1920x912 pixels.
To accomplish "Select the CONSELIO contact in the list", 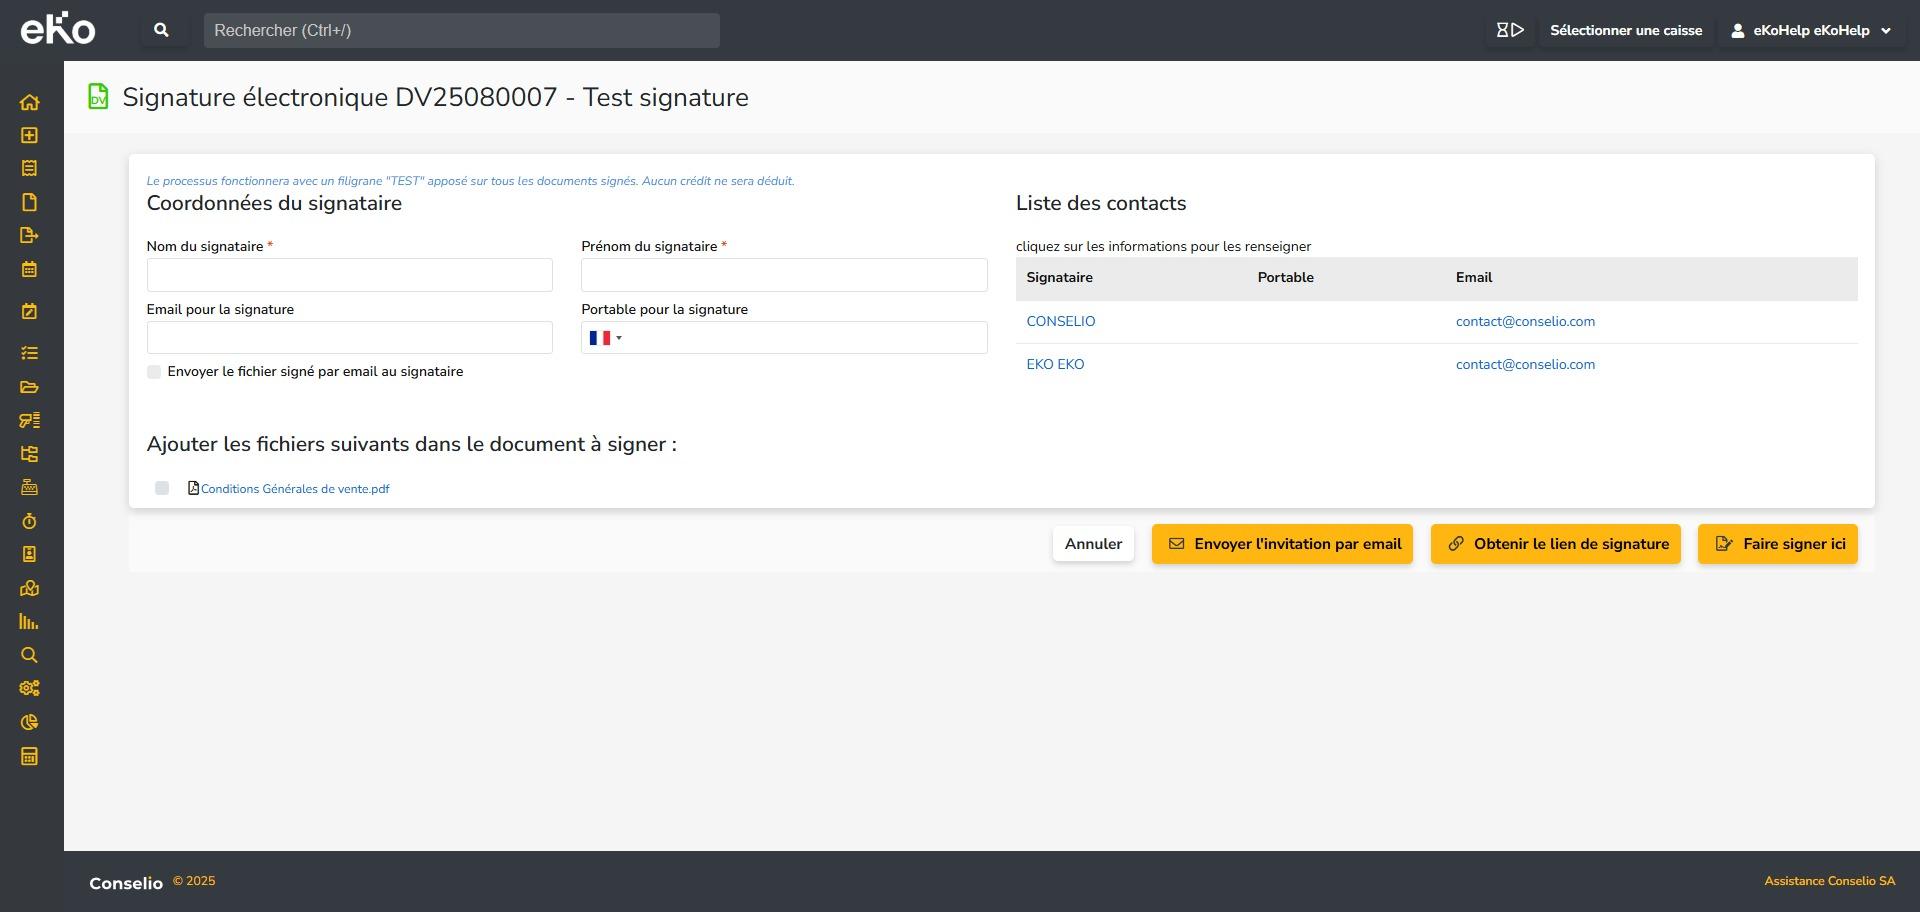I will 1060,321.
